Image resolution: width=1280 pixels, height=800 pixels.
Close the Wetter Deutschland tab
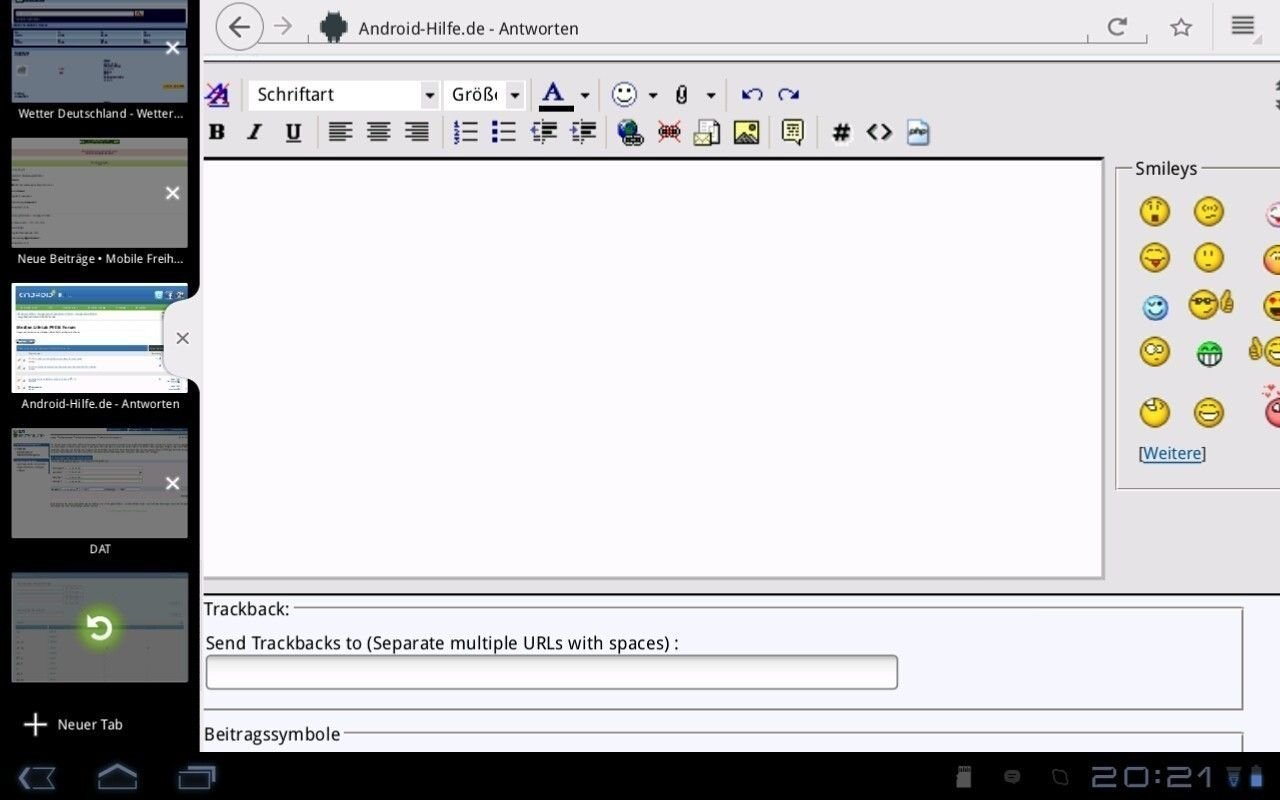[173, 48]
